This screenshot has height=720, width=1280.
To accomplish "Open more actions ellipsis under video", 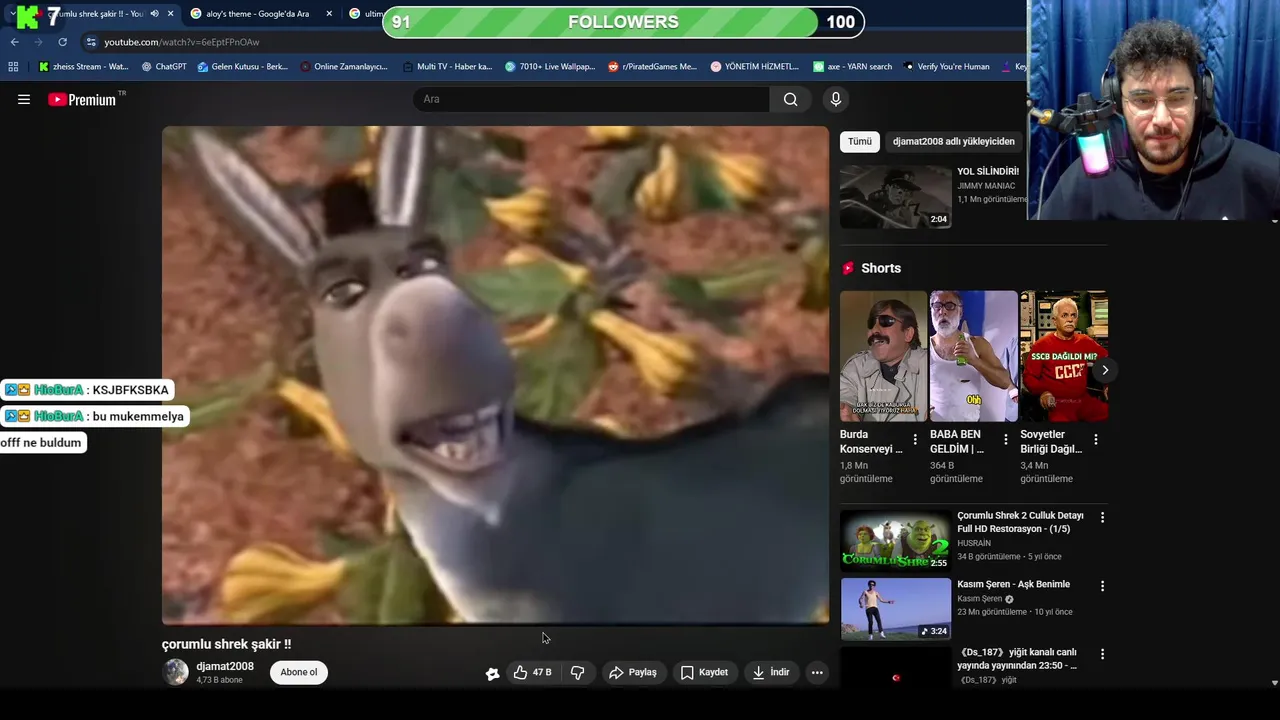I will click(x=817, y=672).
